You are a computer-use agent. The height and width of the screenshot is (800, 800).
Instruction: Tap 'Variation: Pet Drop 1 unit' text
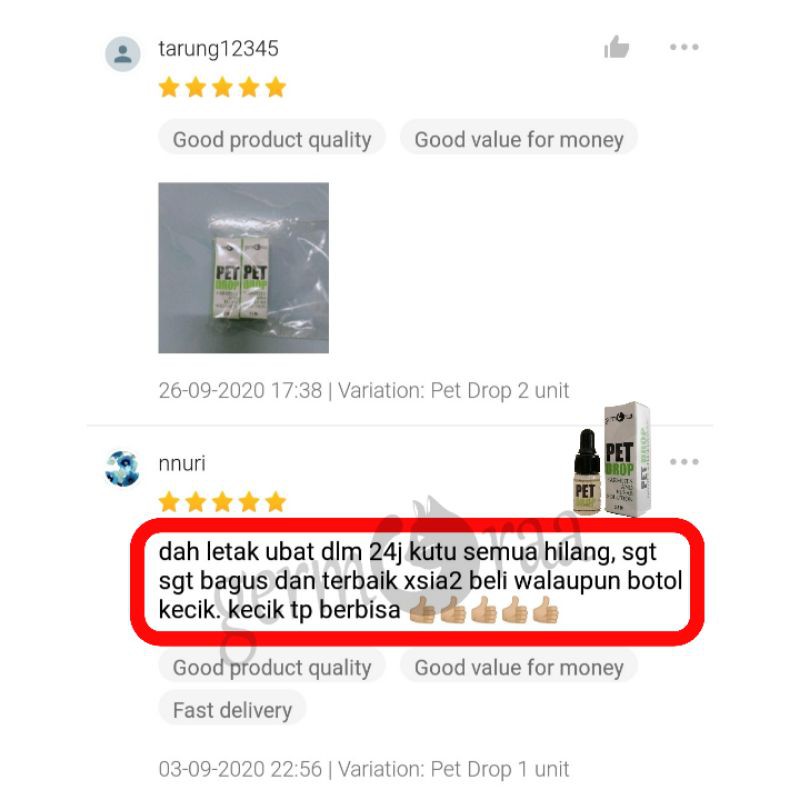(x=454, y=769)
